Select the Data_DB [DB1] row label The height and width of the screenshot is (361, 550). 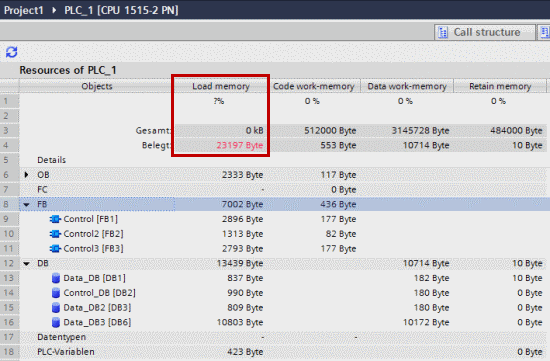[94, 278]
